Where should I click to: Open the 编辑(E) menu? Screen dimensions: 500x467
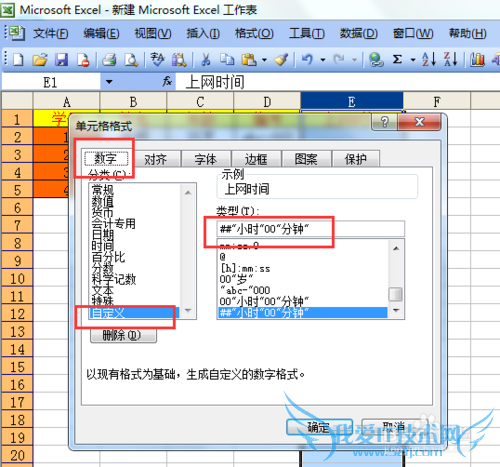(101, 33)
